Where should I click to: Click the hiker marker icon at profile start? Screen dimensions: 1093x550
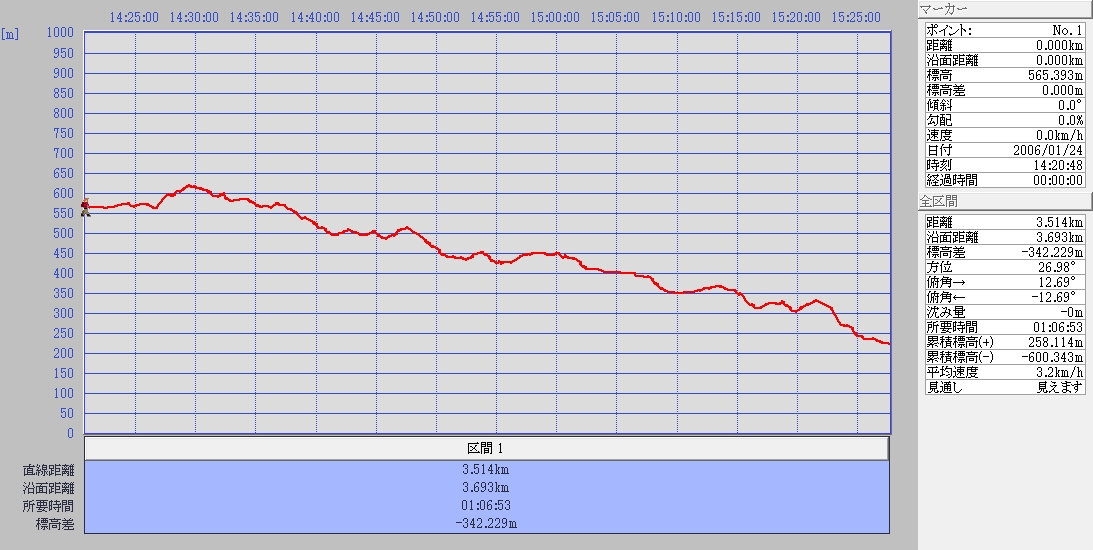point(86,207)
